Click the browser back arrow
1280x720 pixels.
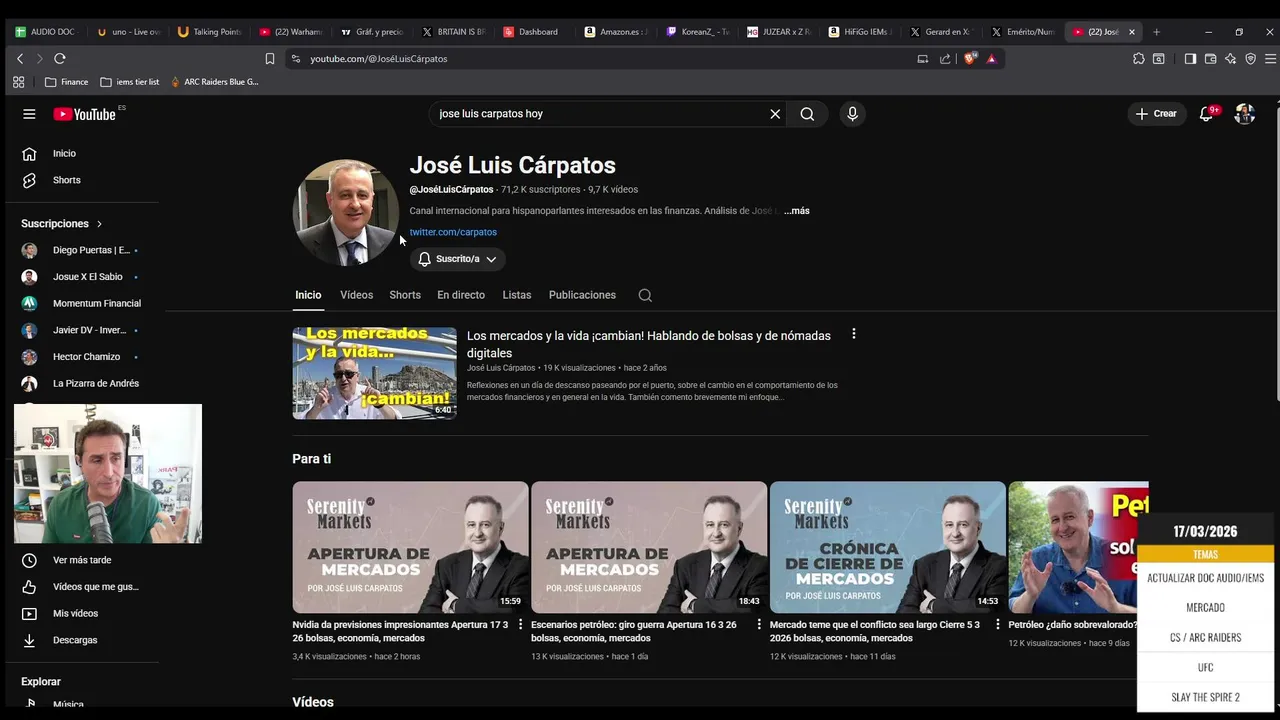tap(19, 59)
